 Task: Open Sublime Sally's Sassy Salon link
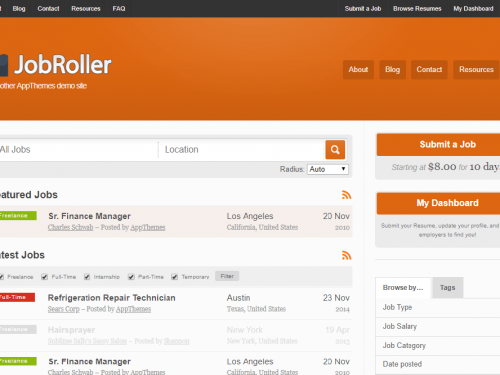[87, 341]
